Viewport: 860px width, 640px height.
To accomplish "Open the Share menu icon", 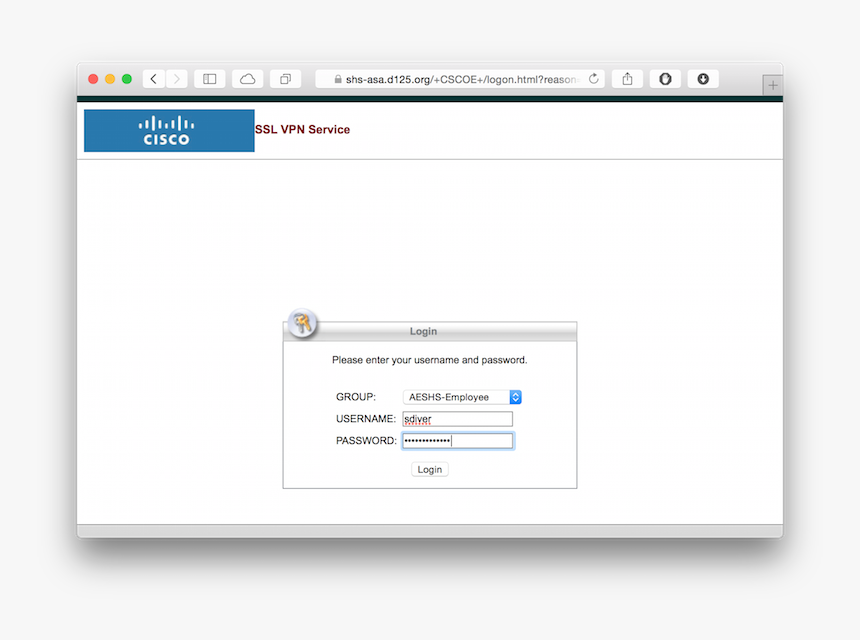I will [627, 78].
